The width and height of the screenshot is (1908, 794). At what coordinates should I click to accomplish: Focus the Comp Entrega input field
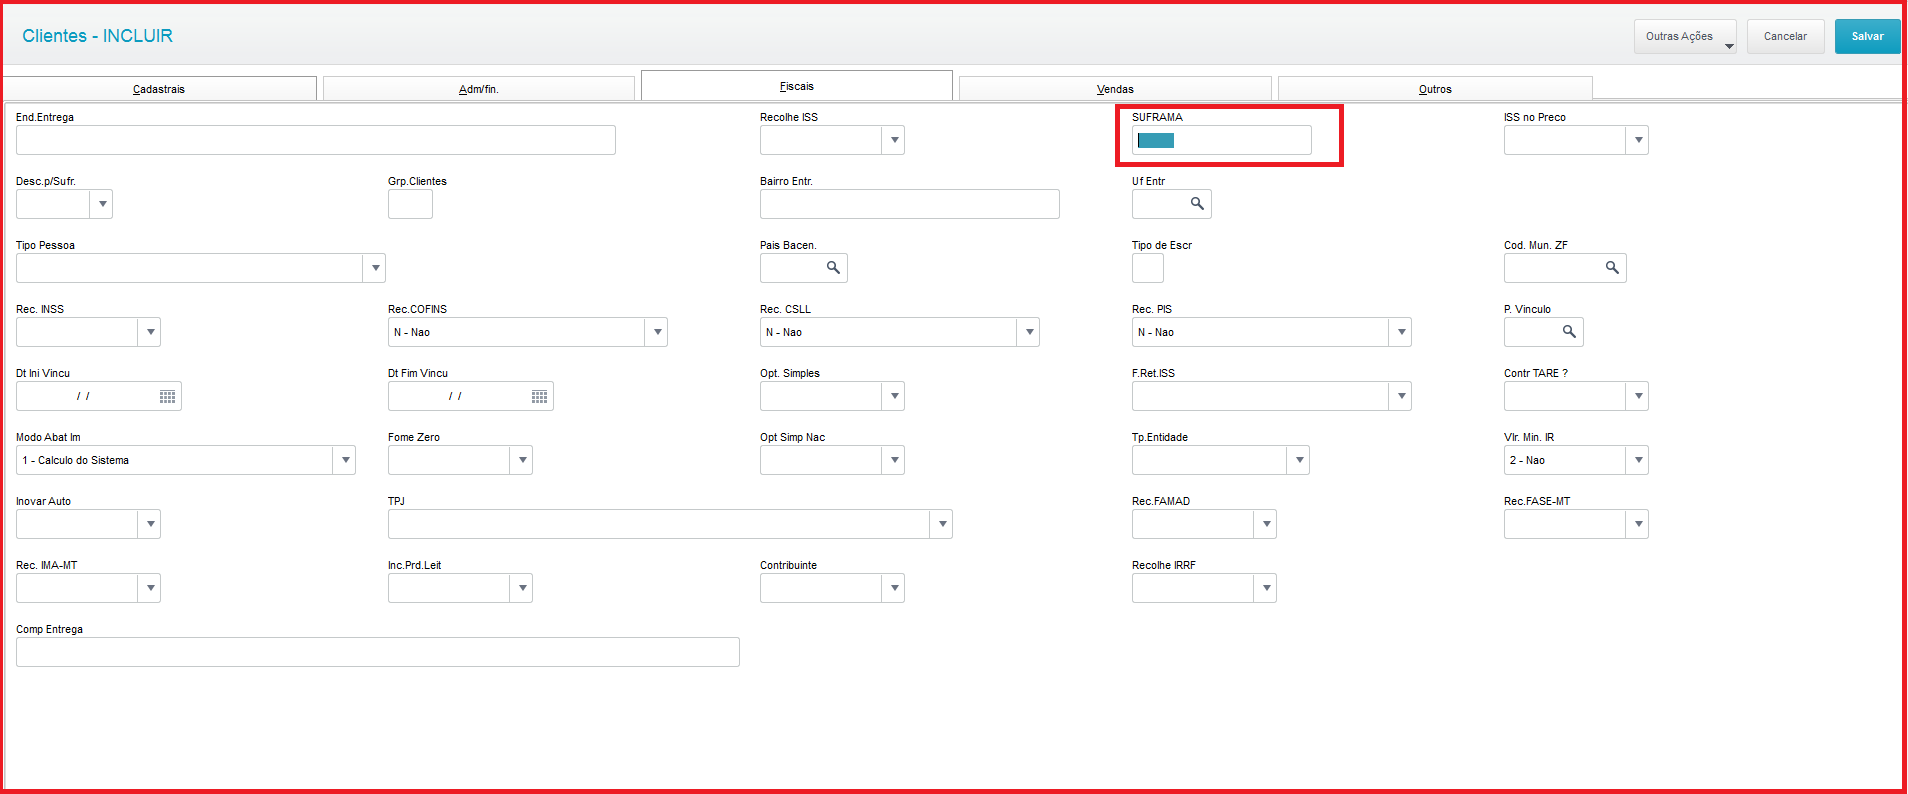click(378, 652)
